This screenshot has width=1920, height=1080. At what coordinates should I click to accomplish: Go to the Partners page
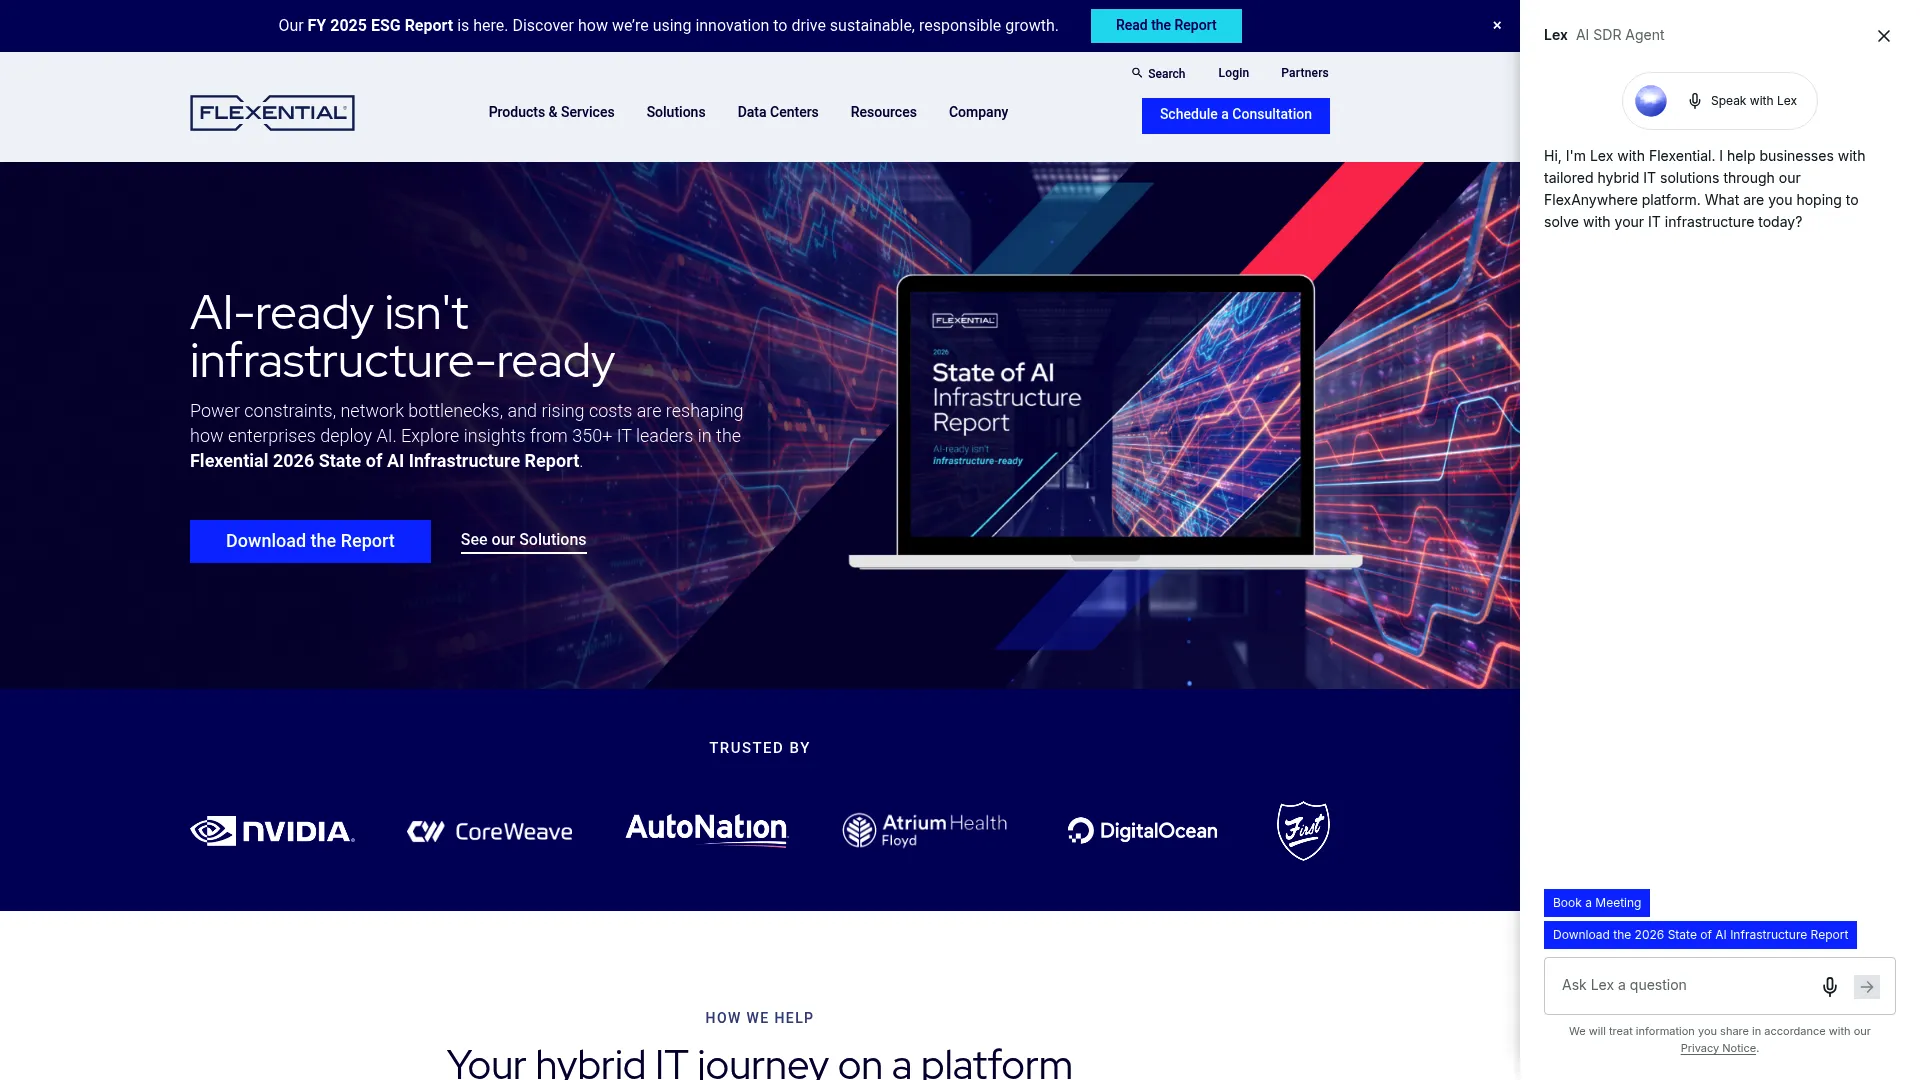coord(1305,73)
